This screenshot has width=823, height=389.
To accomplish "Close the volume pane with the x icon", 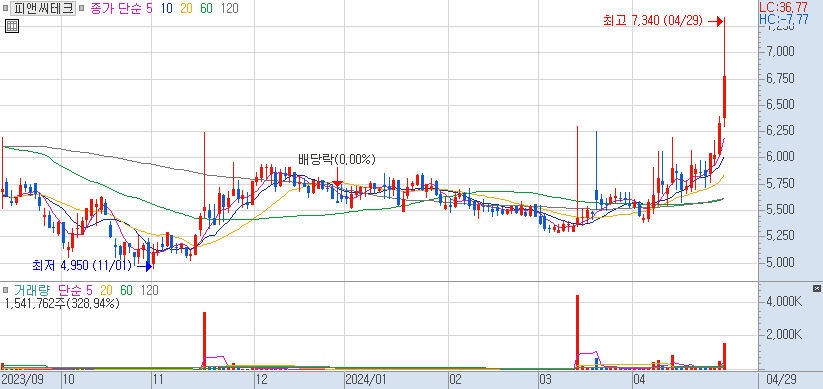I will [816, 288].
